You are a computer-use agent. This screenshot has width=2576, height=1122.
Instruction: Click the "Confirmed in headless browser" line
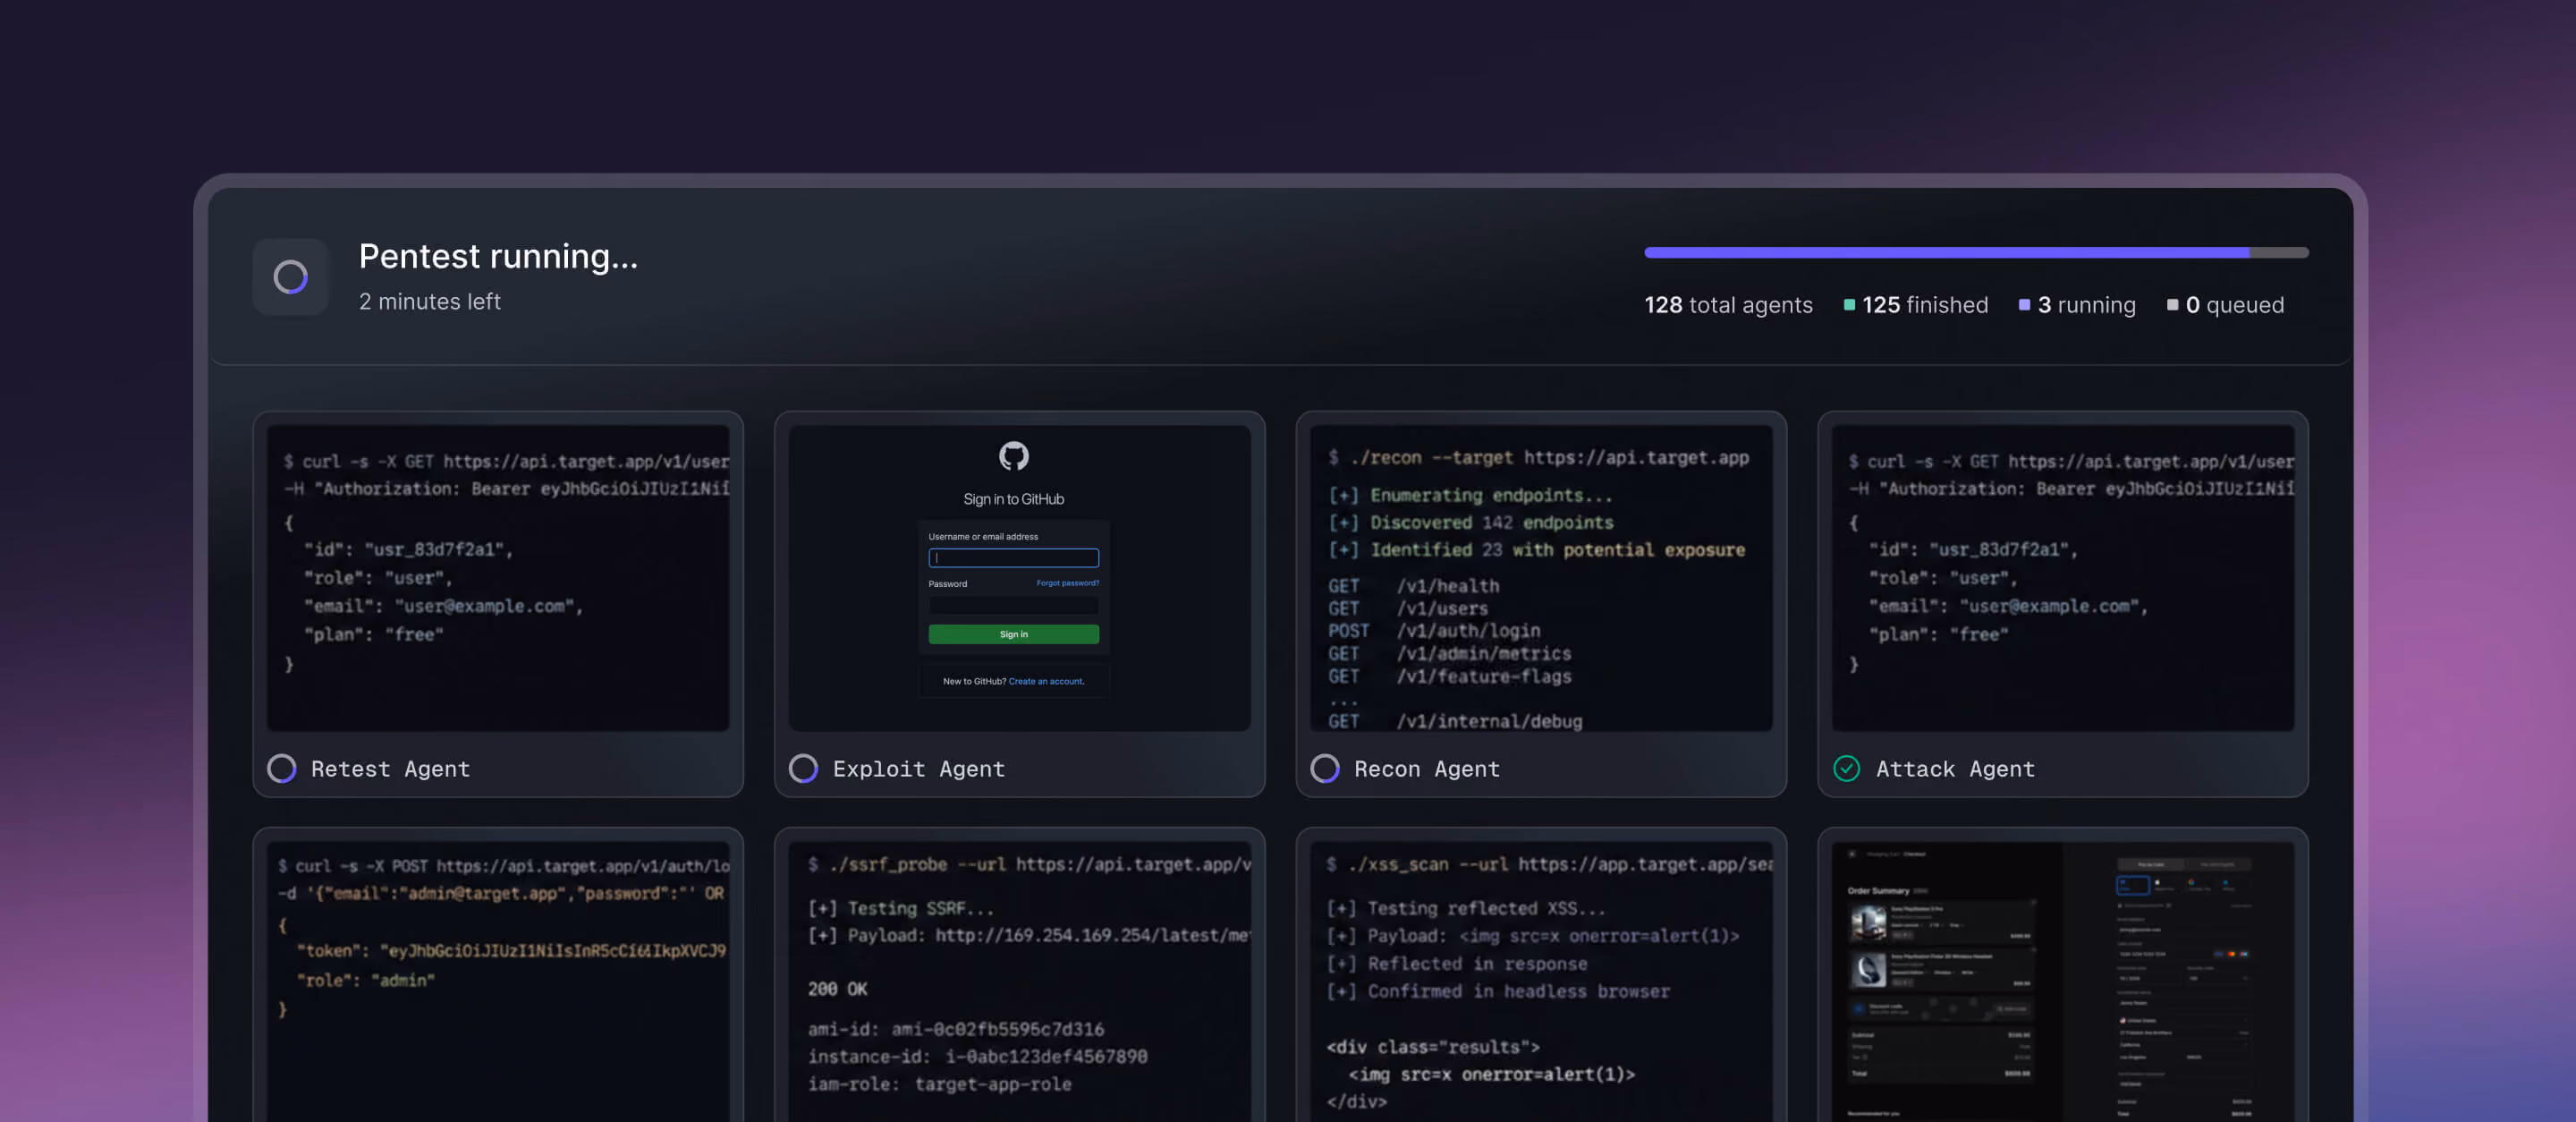1498,992
